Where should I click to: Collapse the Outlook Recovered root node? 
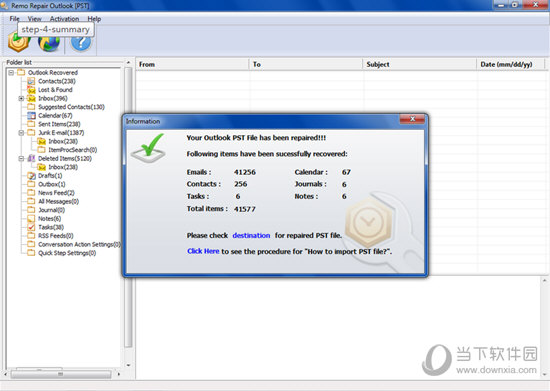(11, 73)
